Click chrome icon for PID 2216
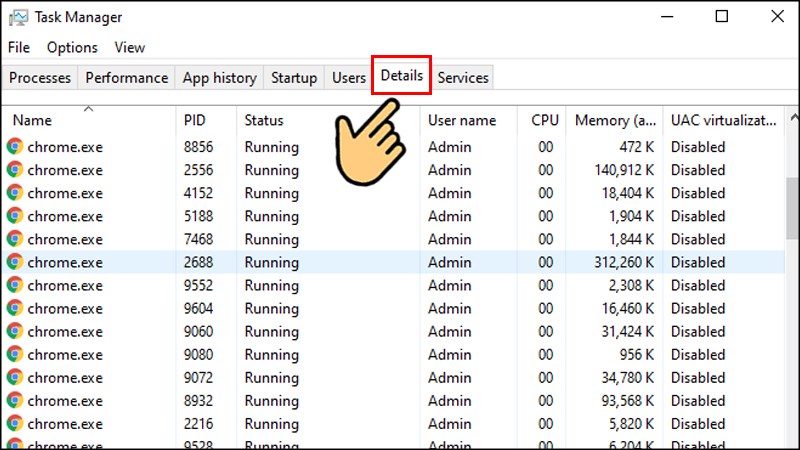This screenshot has height=450, width=800. [x=15, y=423]
